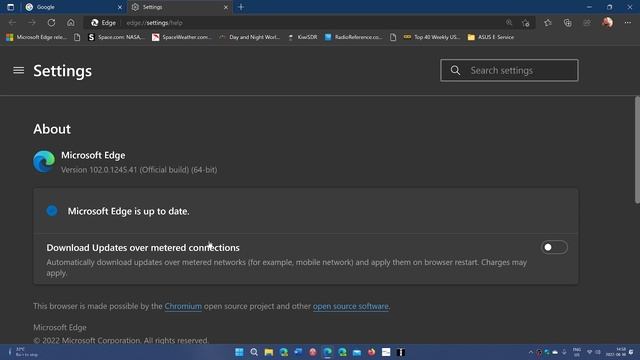Switch to the Google tab

[x=73, y=7]
